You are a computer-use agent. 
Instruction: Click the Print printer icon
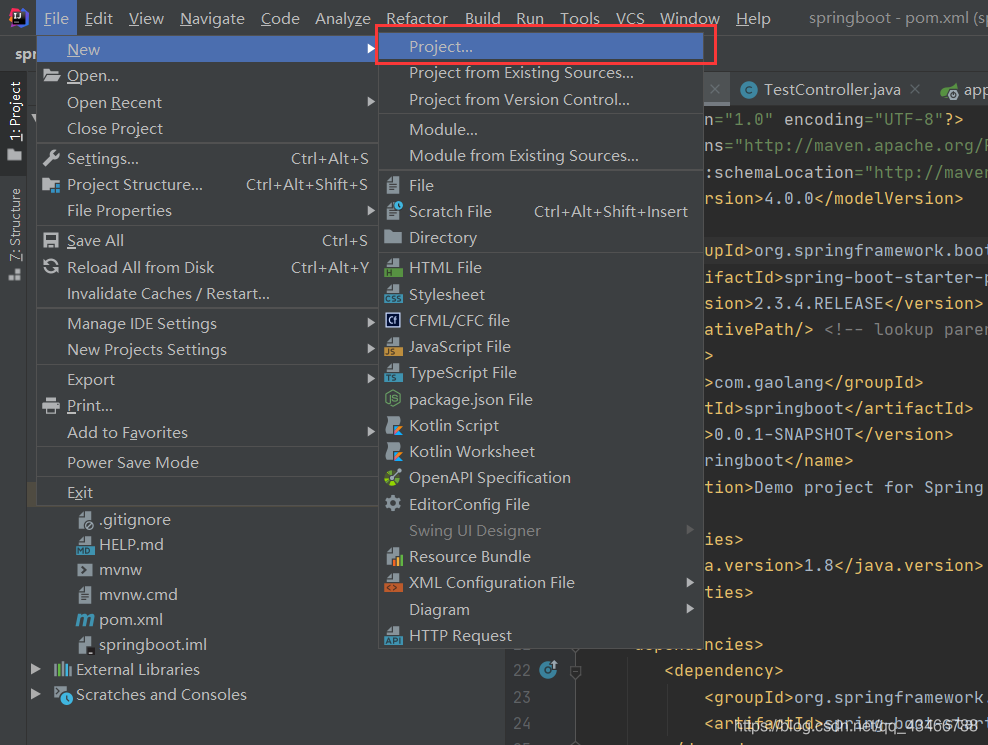(51, 406)
